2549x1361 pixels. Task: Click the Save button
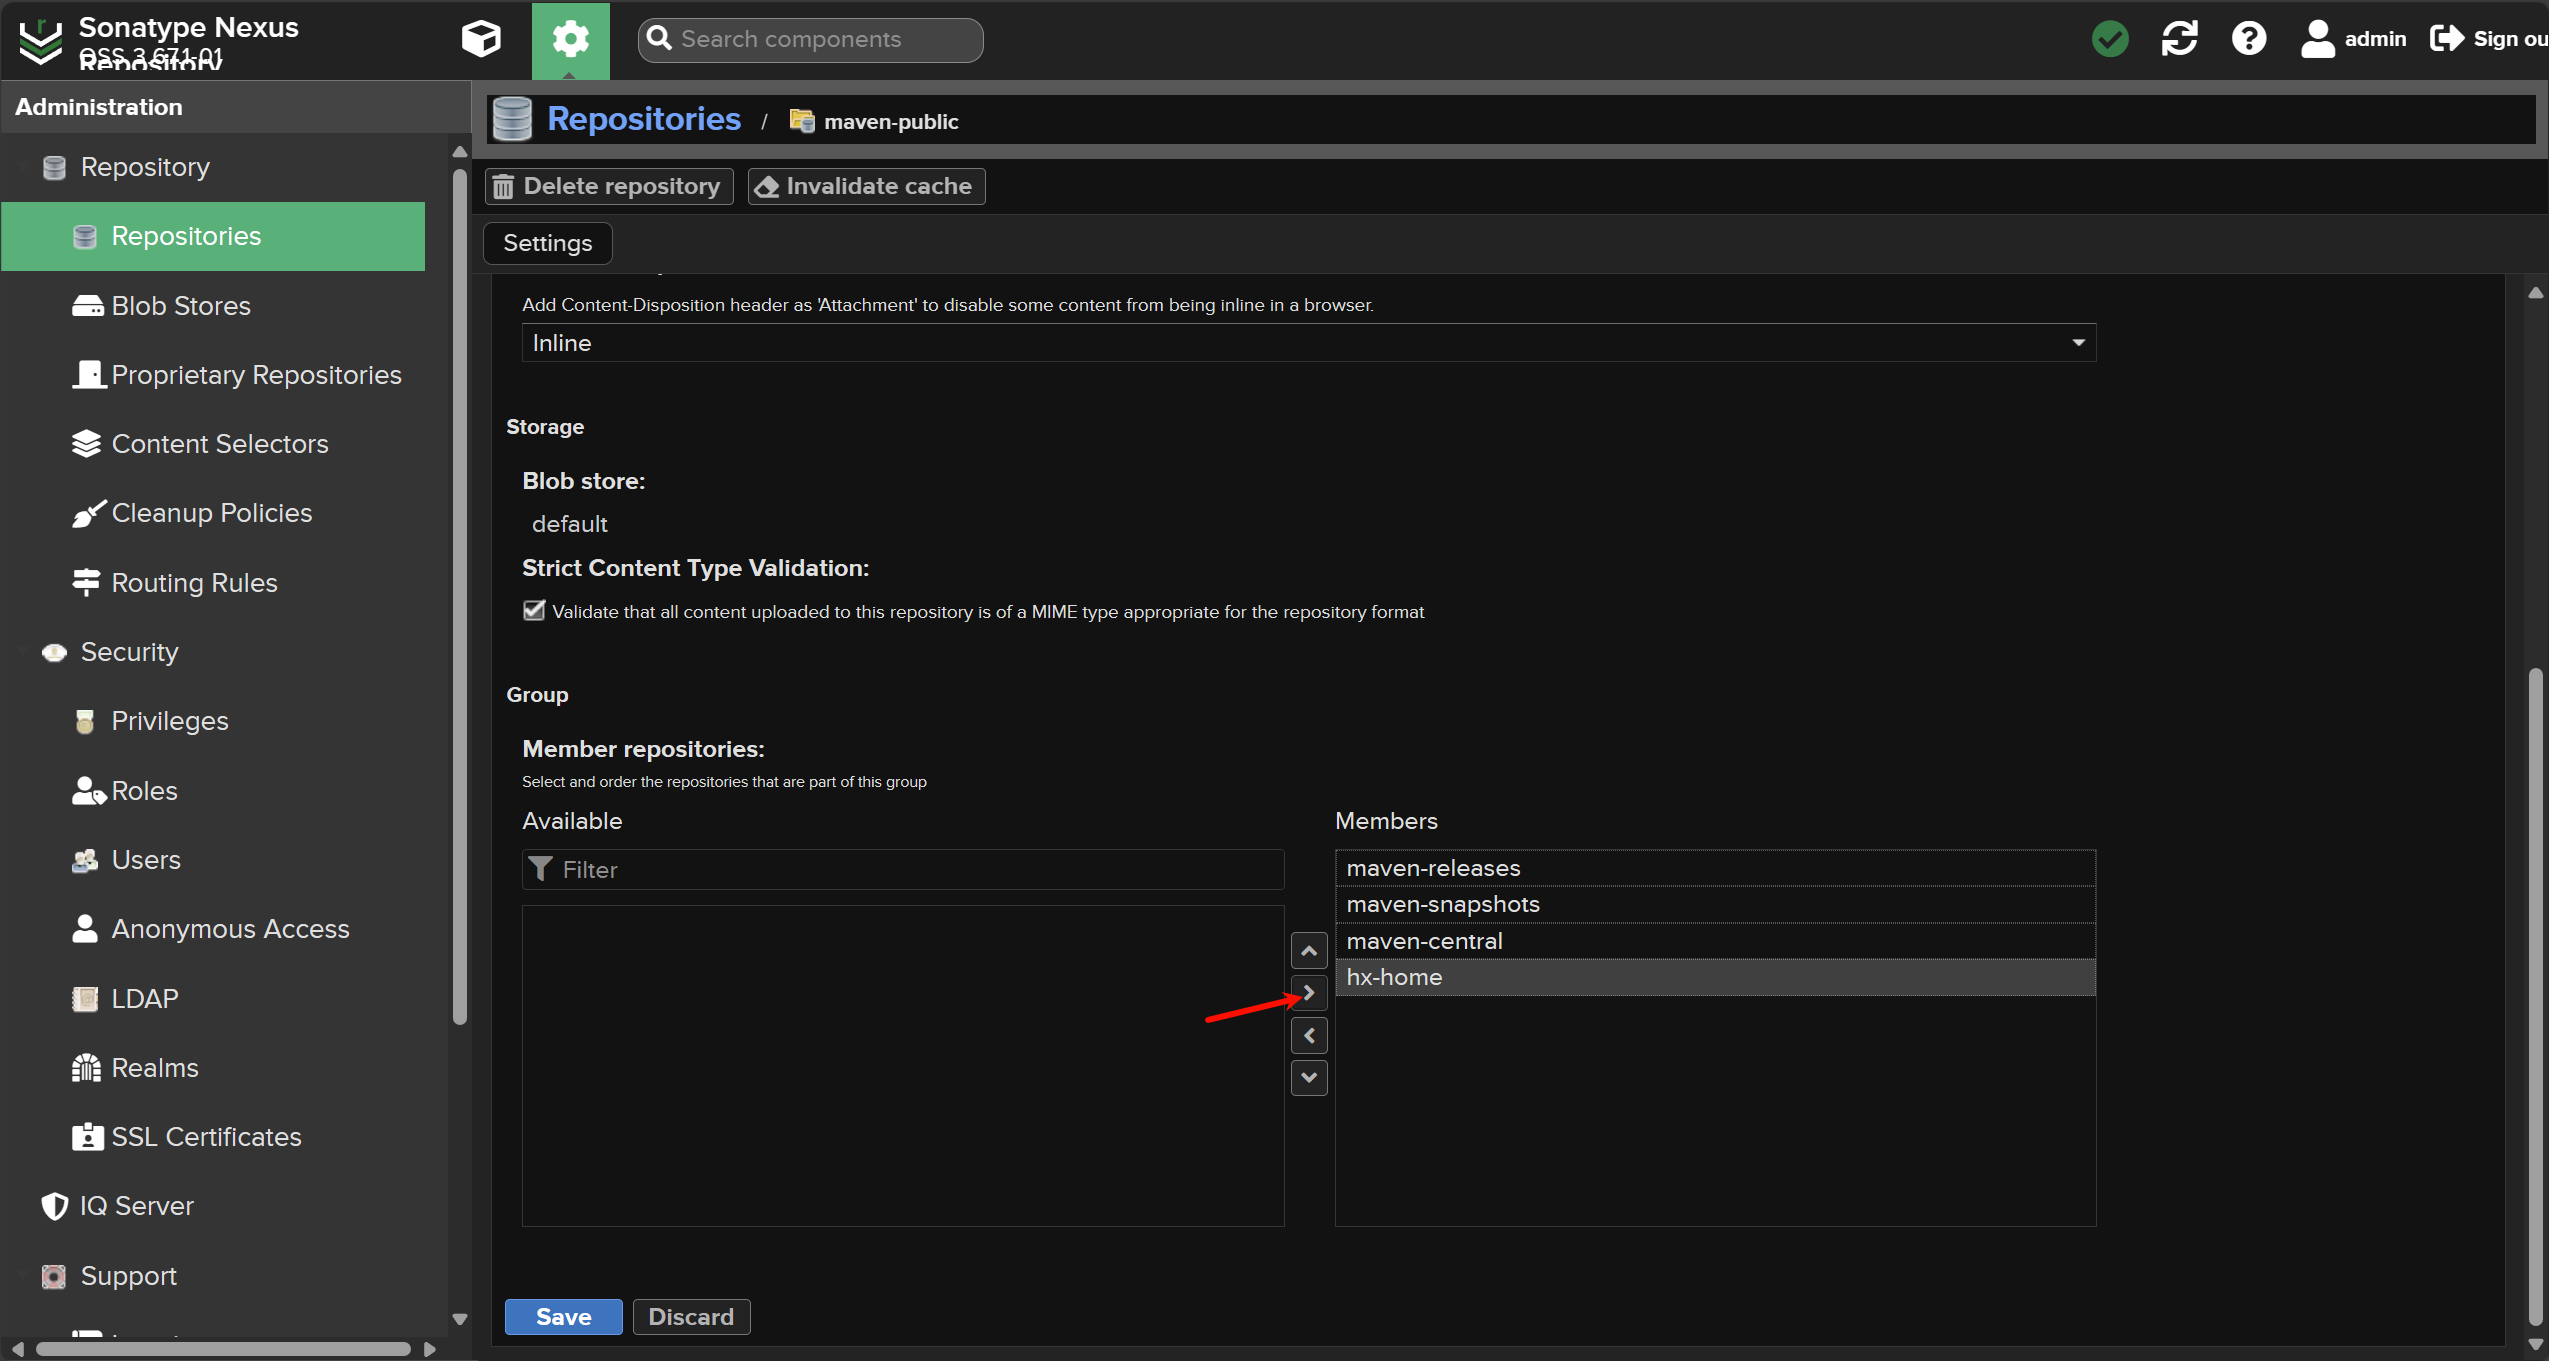(563, 1317)
